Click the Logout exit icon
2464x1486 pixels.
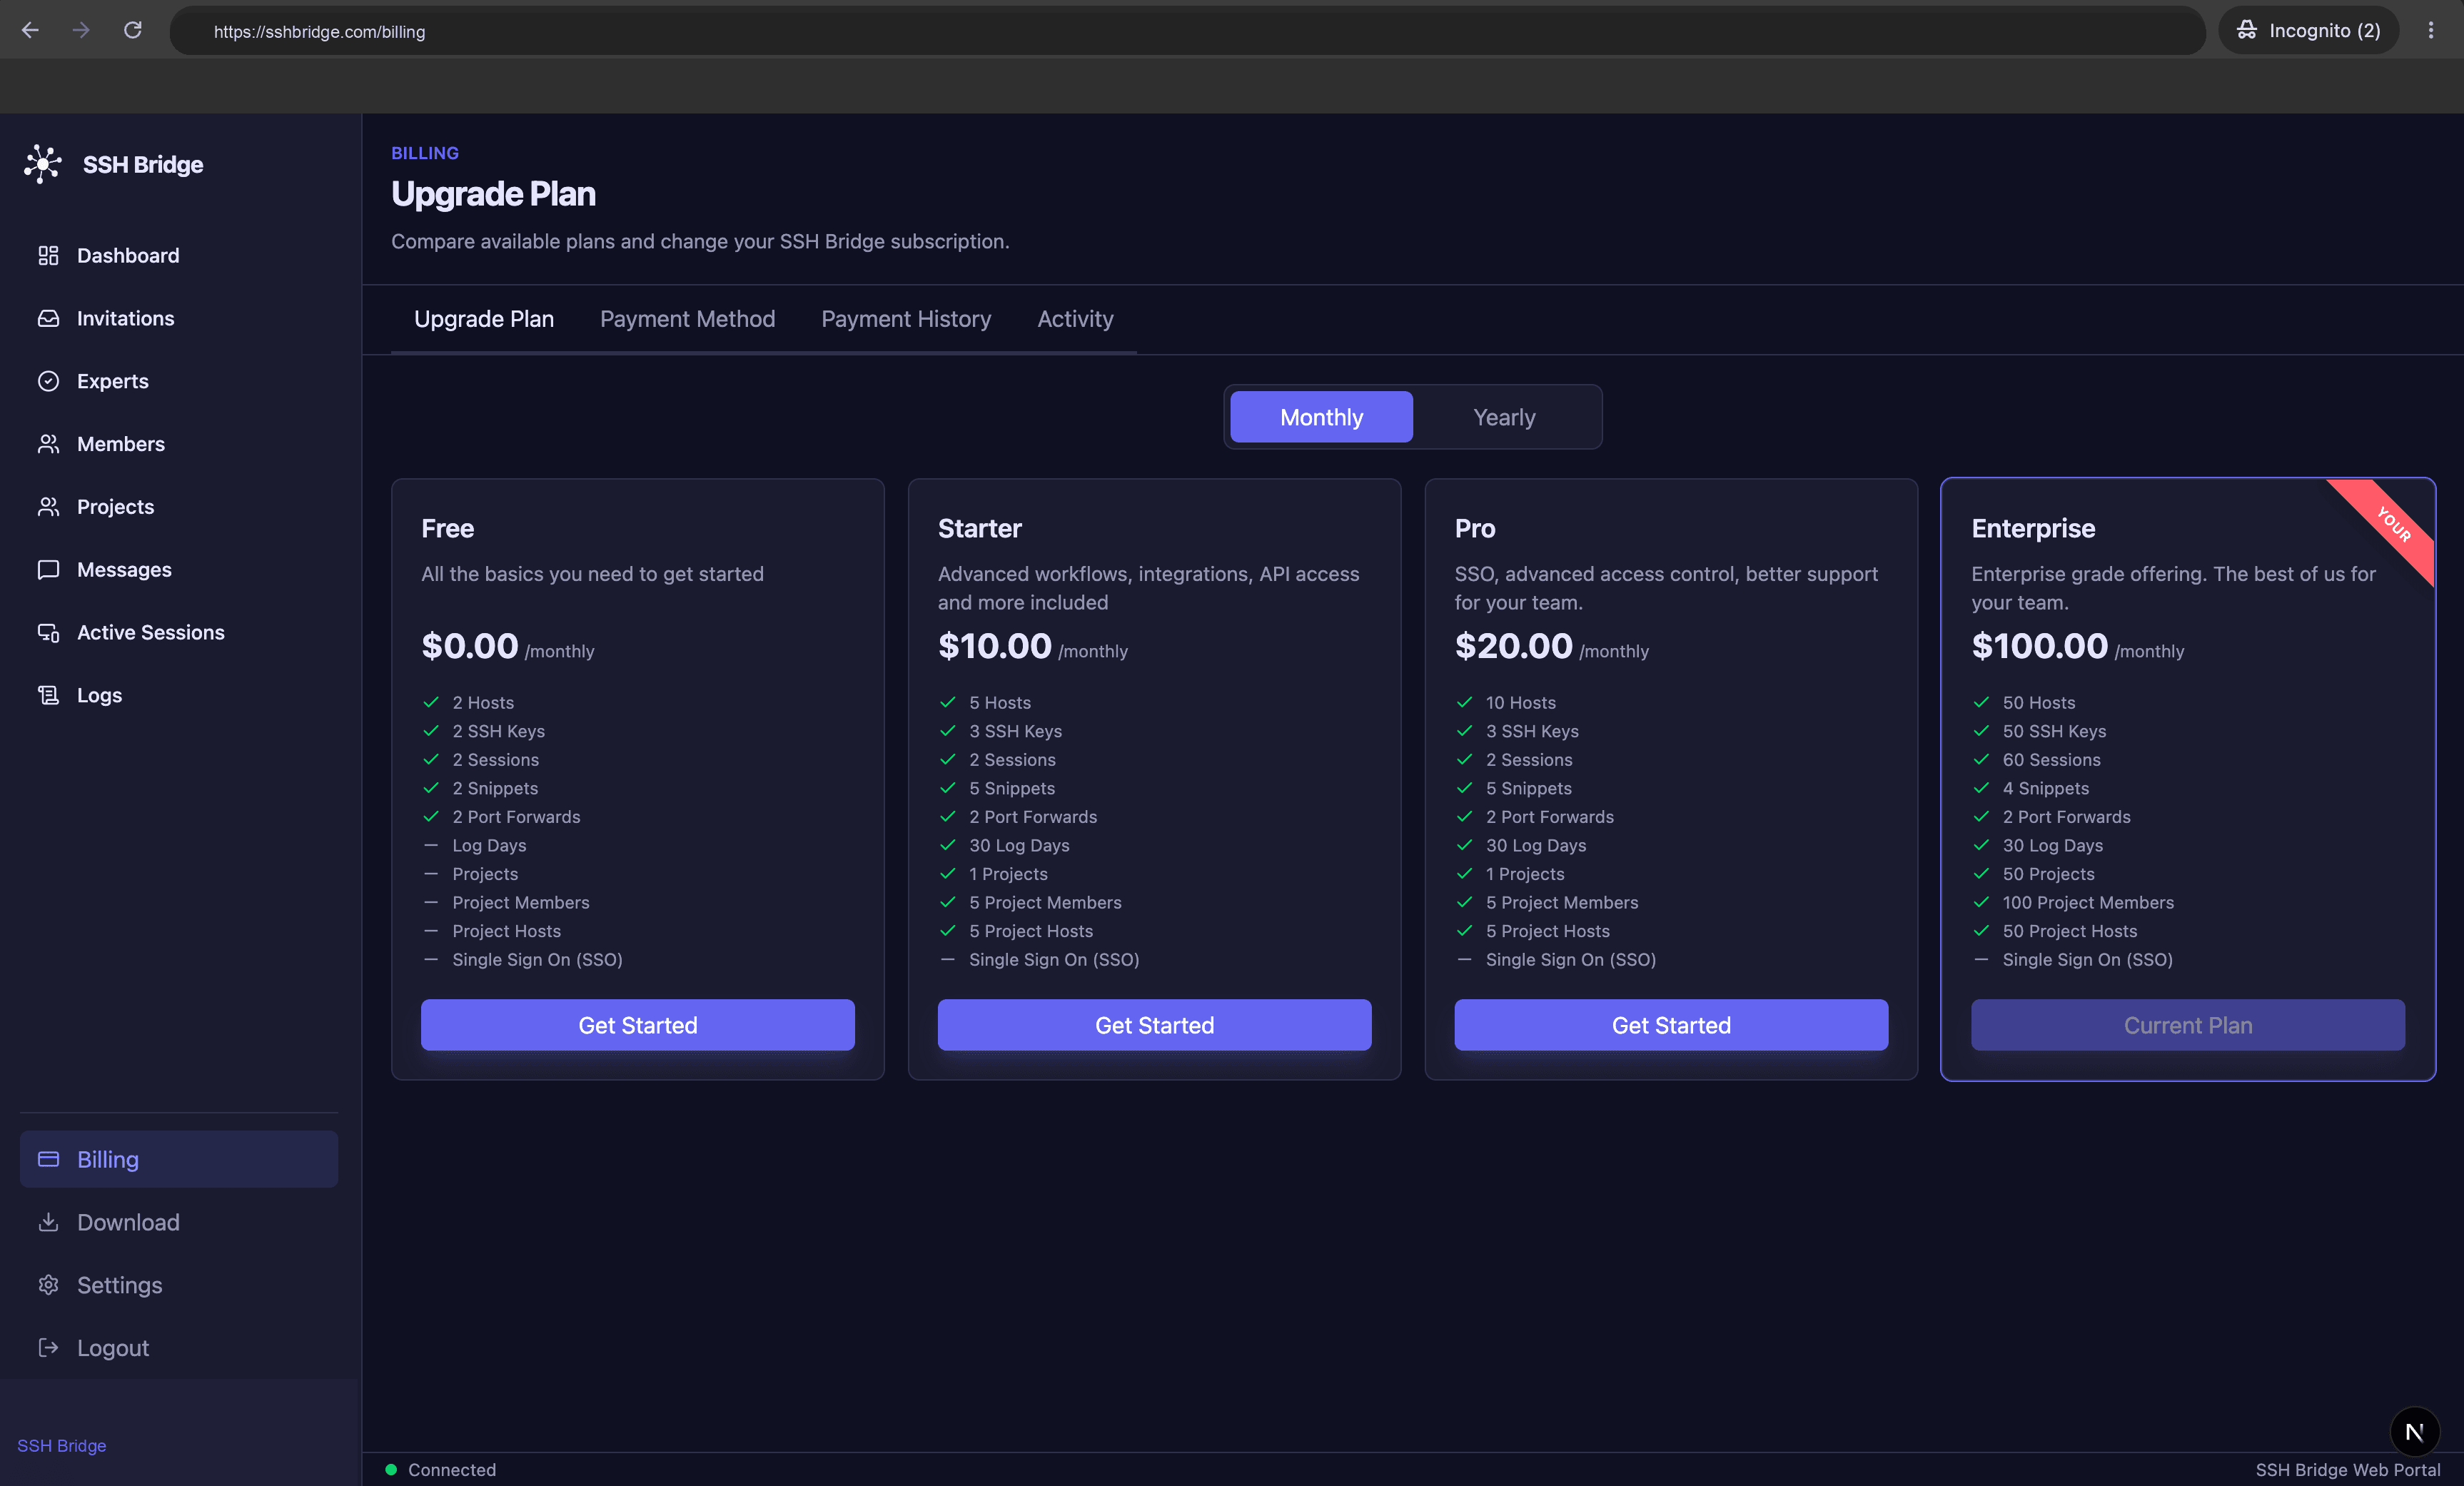[x=48, y=1348]
